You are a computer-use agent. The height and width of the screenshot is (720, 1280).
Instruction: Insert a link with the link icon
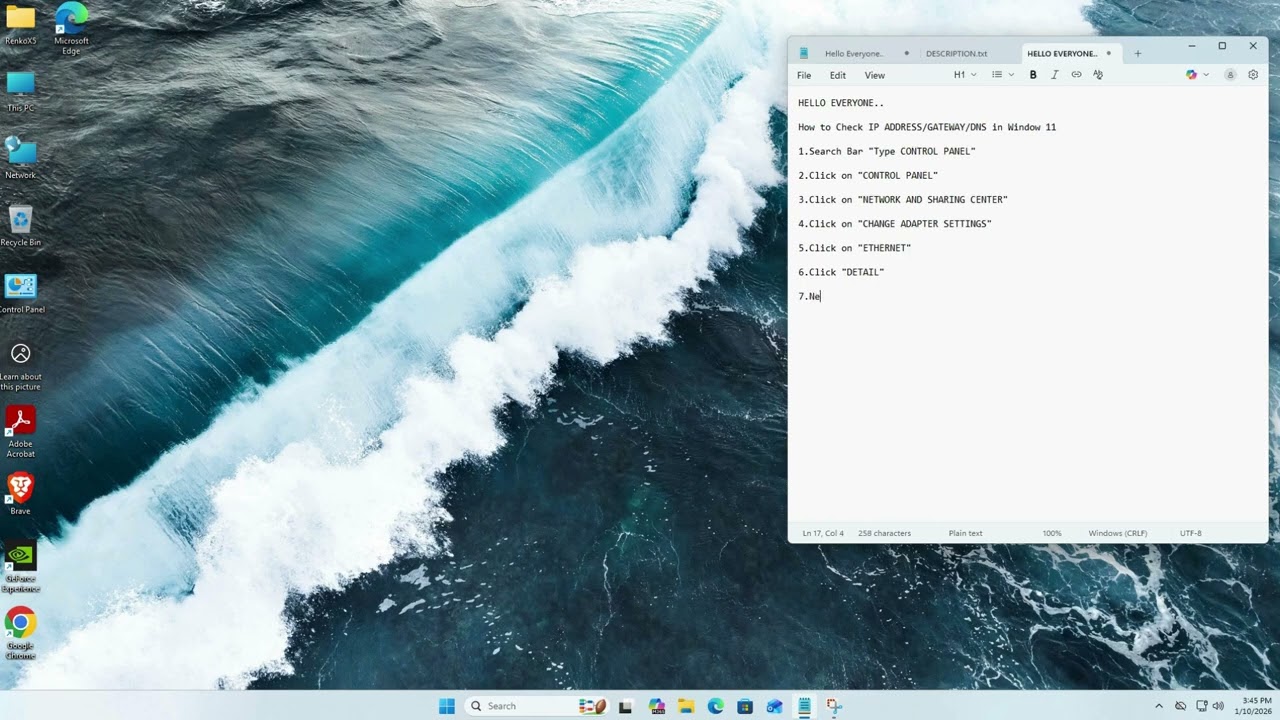1076,75
